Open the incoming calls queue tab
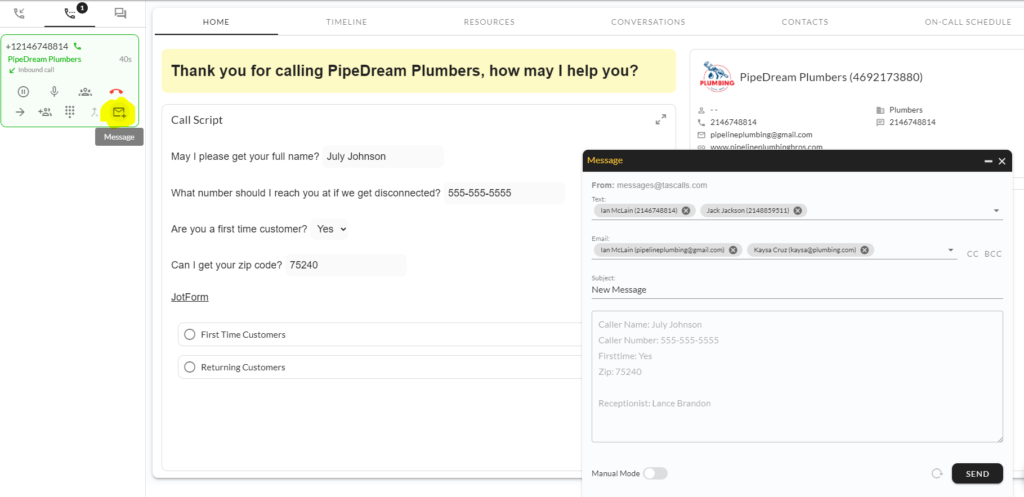Screen dimensions: 1024x497 tap(19, 13)
